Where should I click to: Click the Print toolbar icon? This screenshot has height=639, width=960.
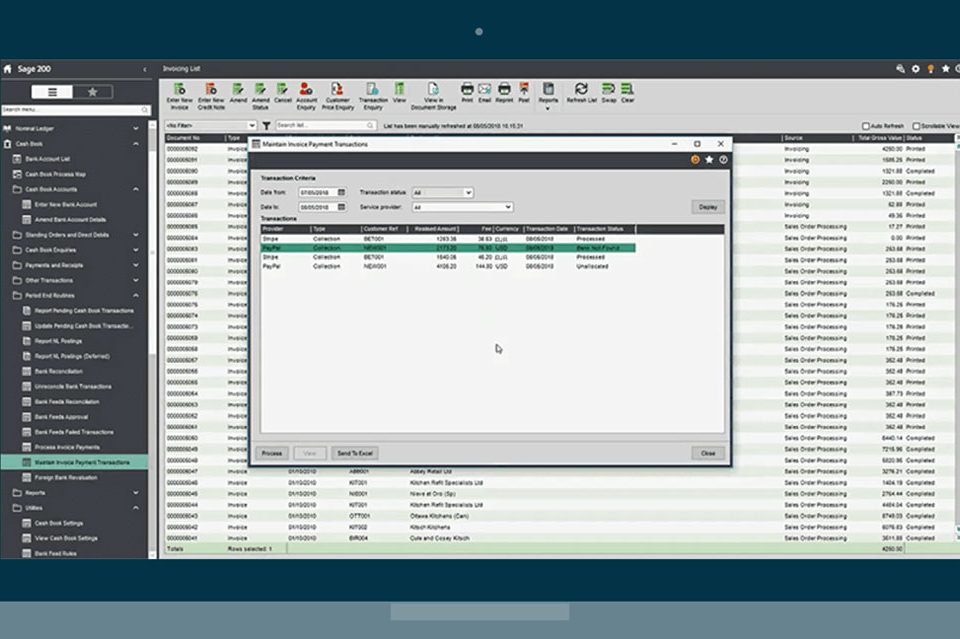pos(467,93)
